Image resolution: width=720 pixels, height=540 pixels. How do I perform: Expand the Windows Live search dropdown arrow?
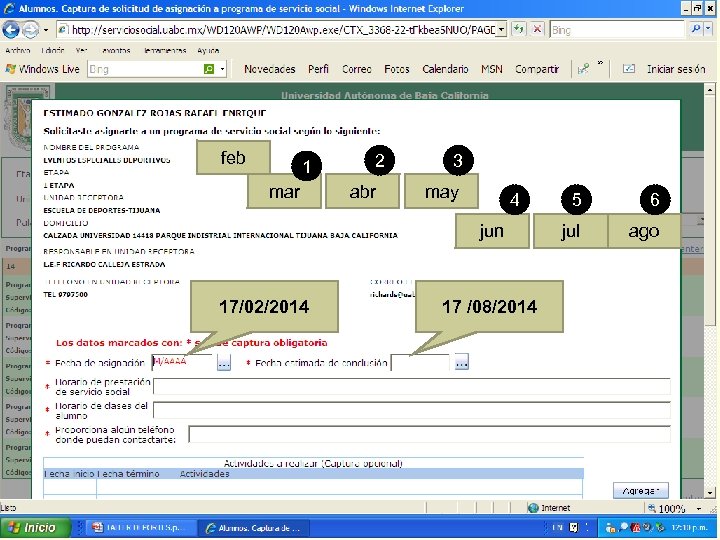[x=222, y=69]
